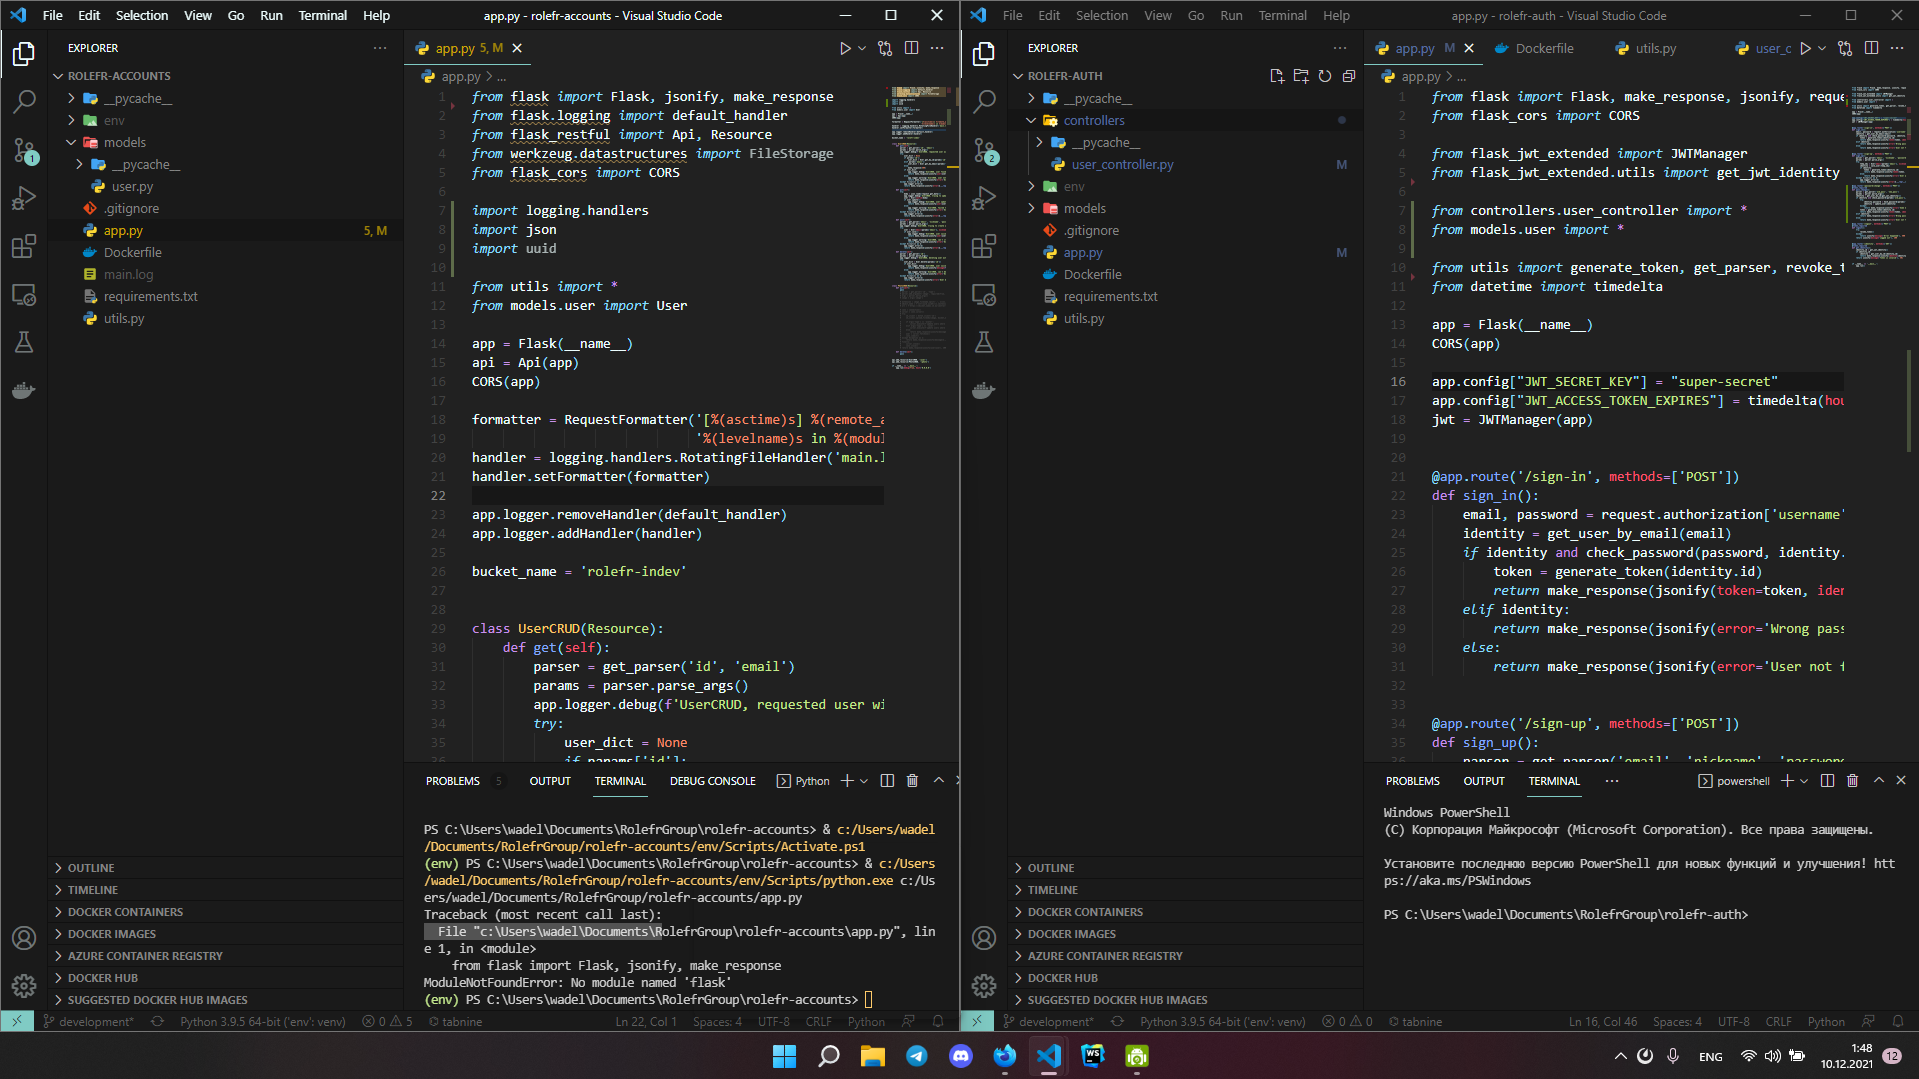Open utils.py editor tab in rolefr-auth

pos(1646,48)
